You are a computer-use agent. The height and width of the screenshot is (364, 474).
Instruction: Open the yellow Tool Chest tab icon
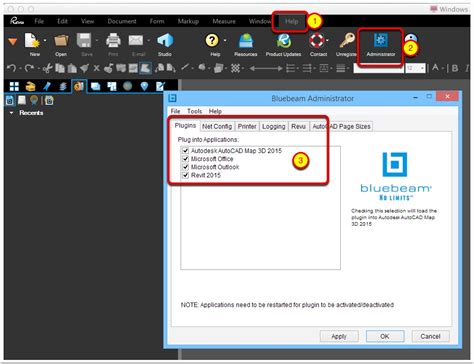(30, 86)
